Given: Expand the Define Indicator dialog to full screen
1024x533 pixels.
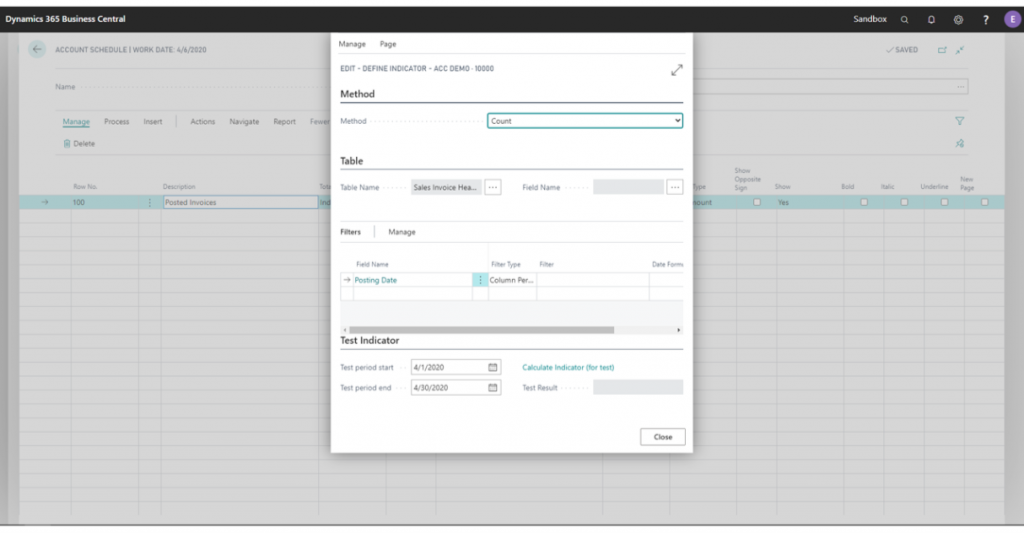Looking at the screenshot, I should 676,70.
